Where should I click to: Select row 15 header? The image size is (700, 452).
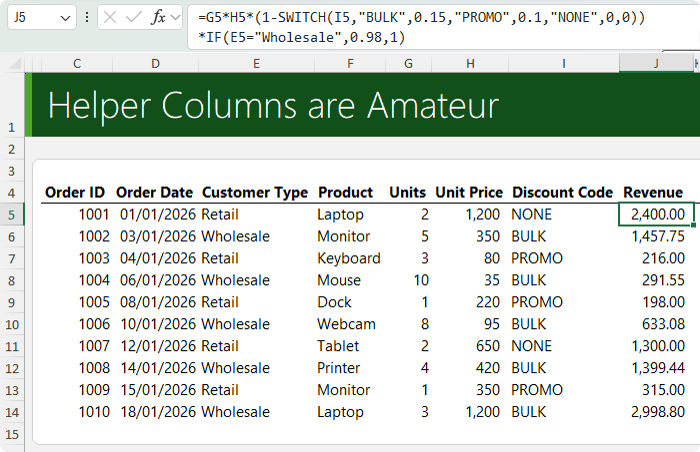(x=12, y=434)
